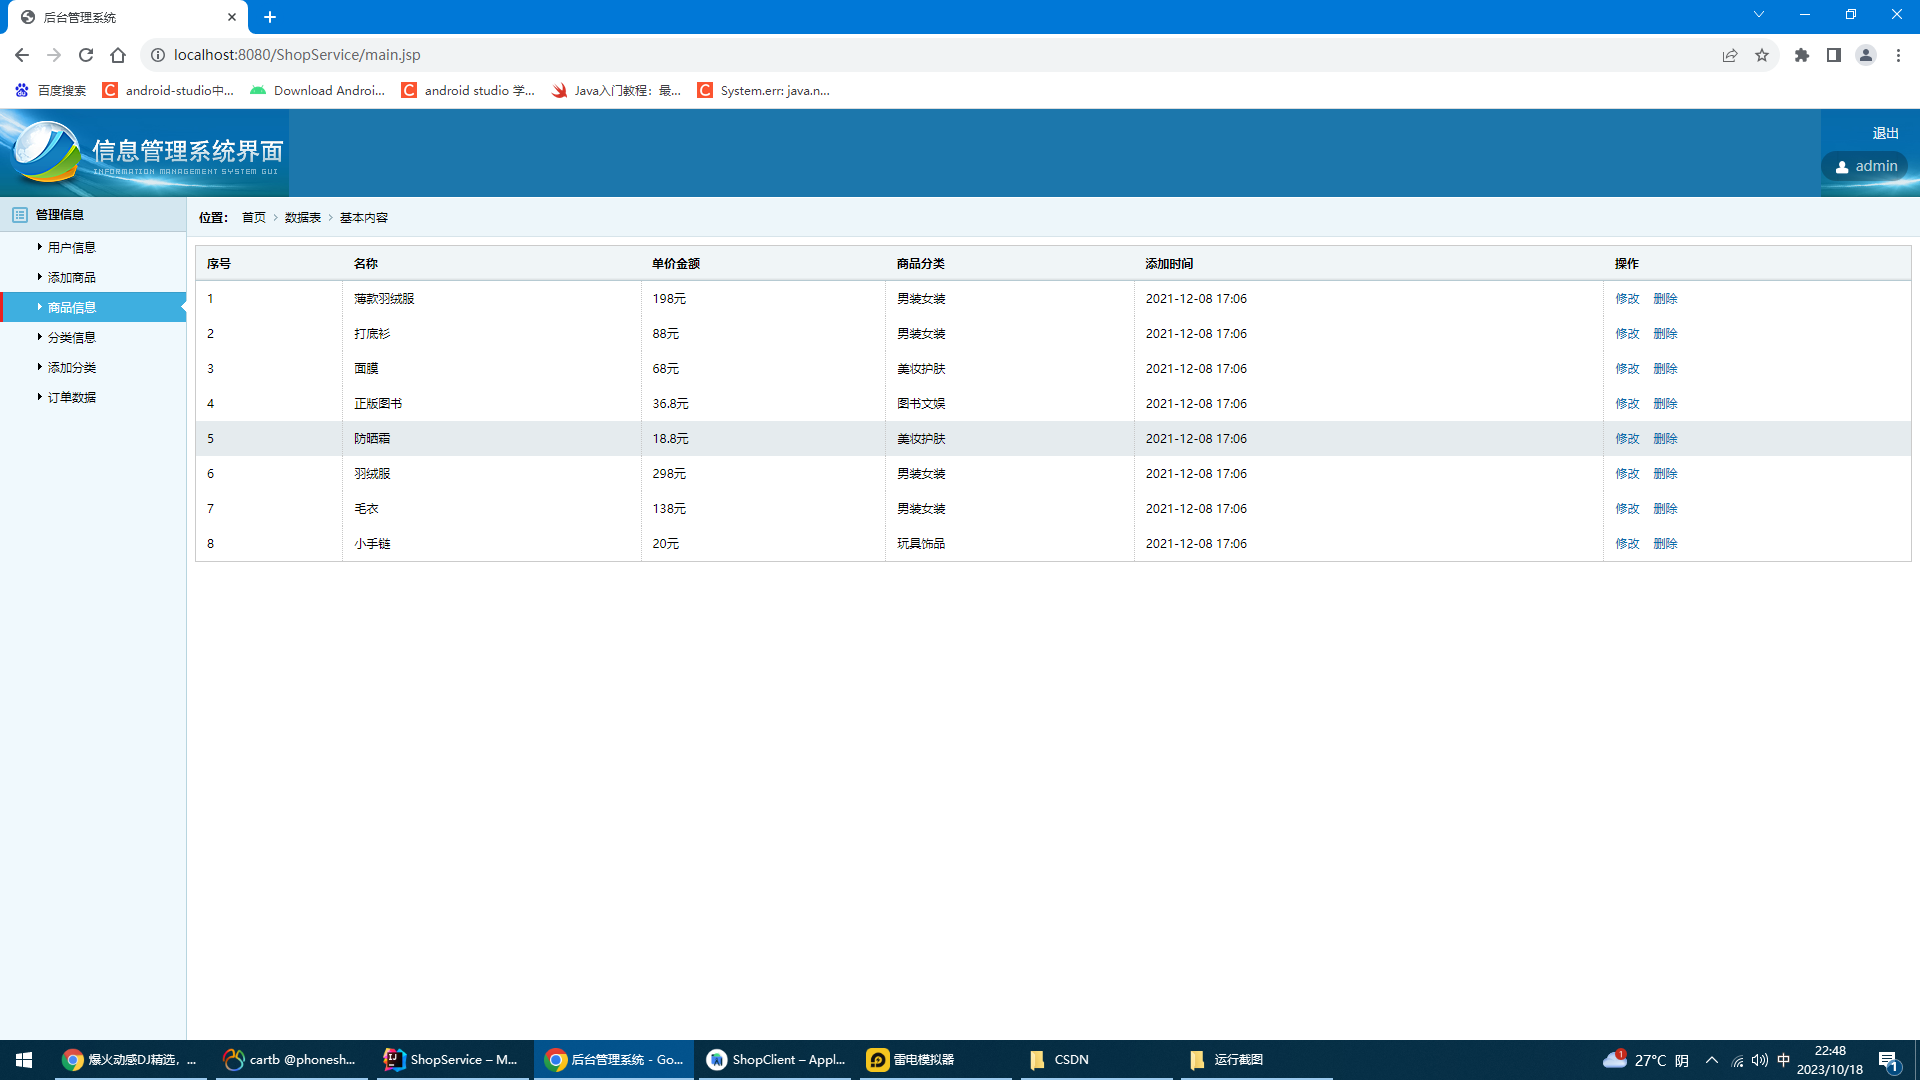Screen dimensions: 1920x1080
Task: Open the extensions puzzle icon
Action: coord(1802,55)
